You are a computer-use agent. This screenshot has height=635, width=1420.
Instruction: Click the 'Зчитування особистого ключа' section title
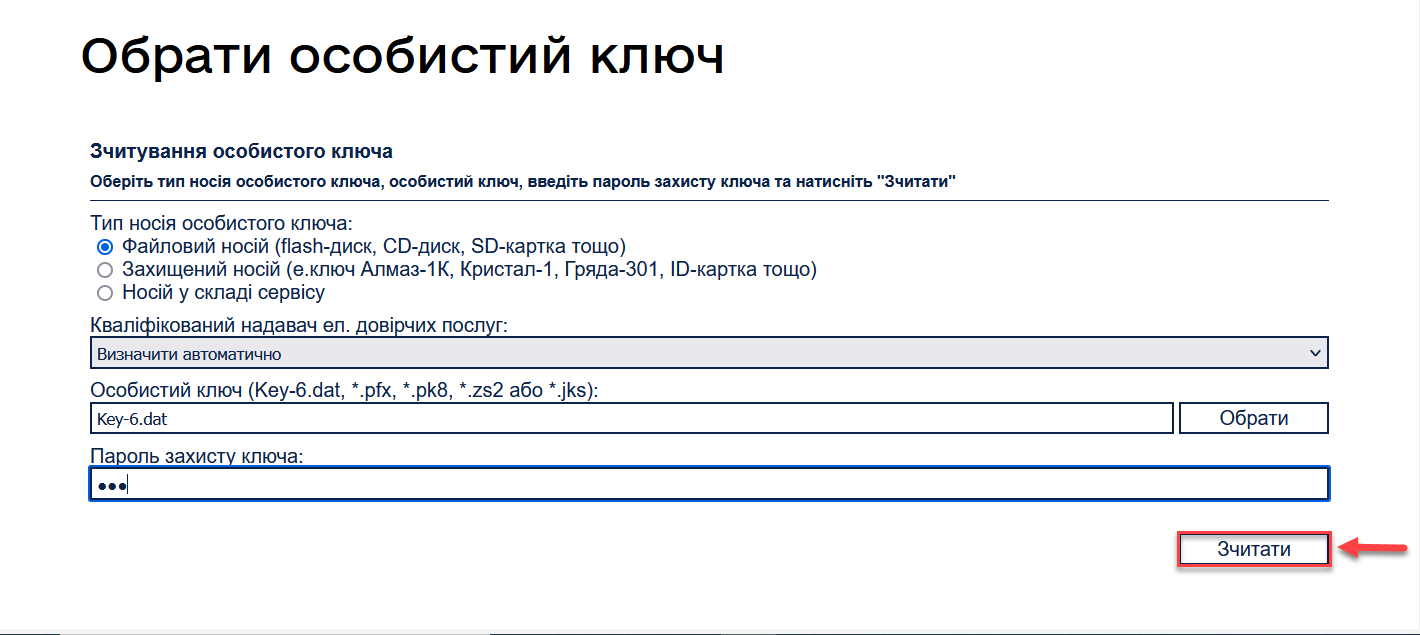(241, 152)
